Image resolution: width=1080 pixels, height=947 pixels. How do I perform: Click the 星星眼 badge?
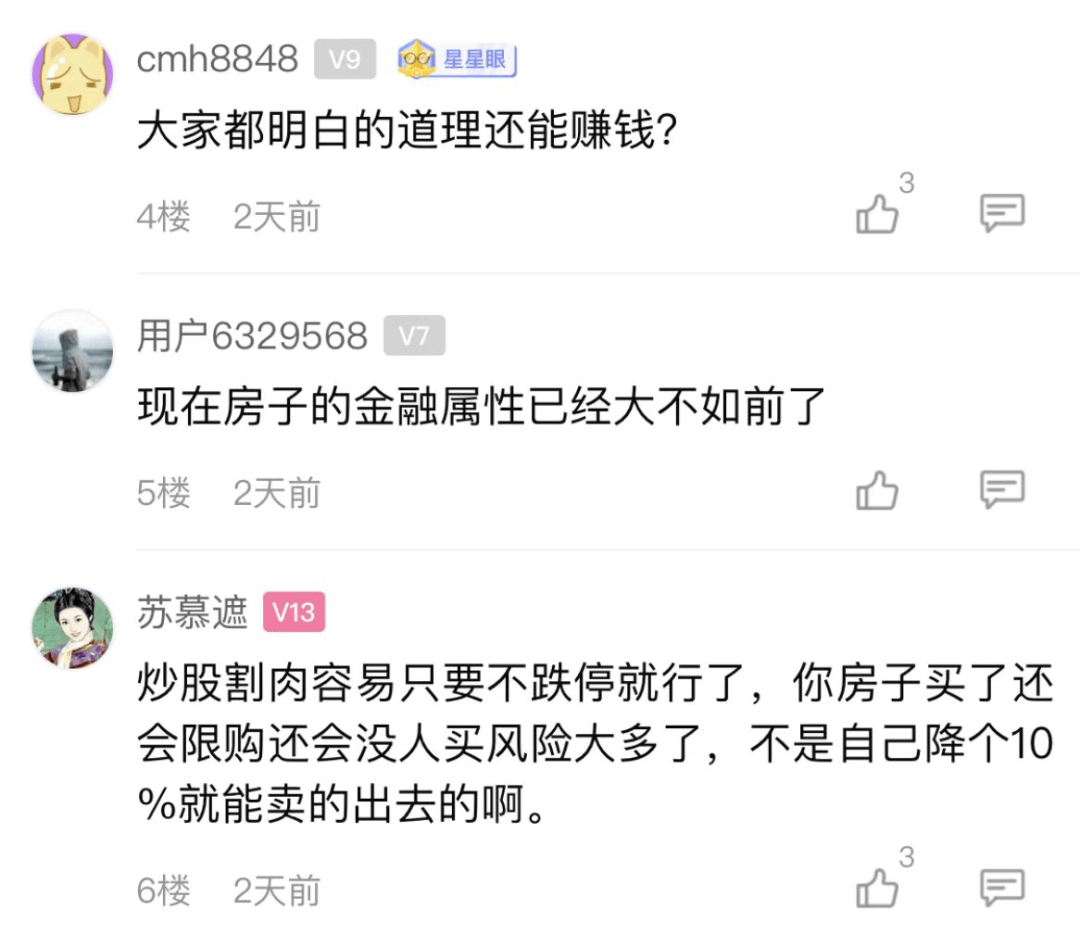point(456,60)
